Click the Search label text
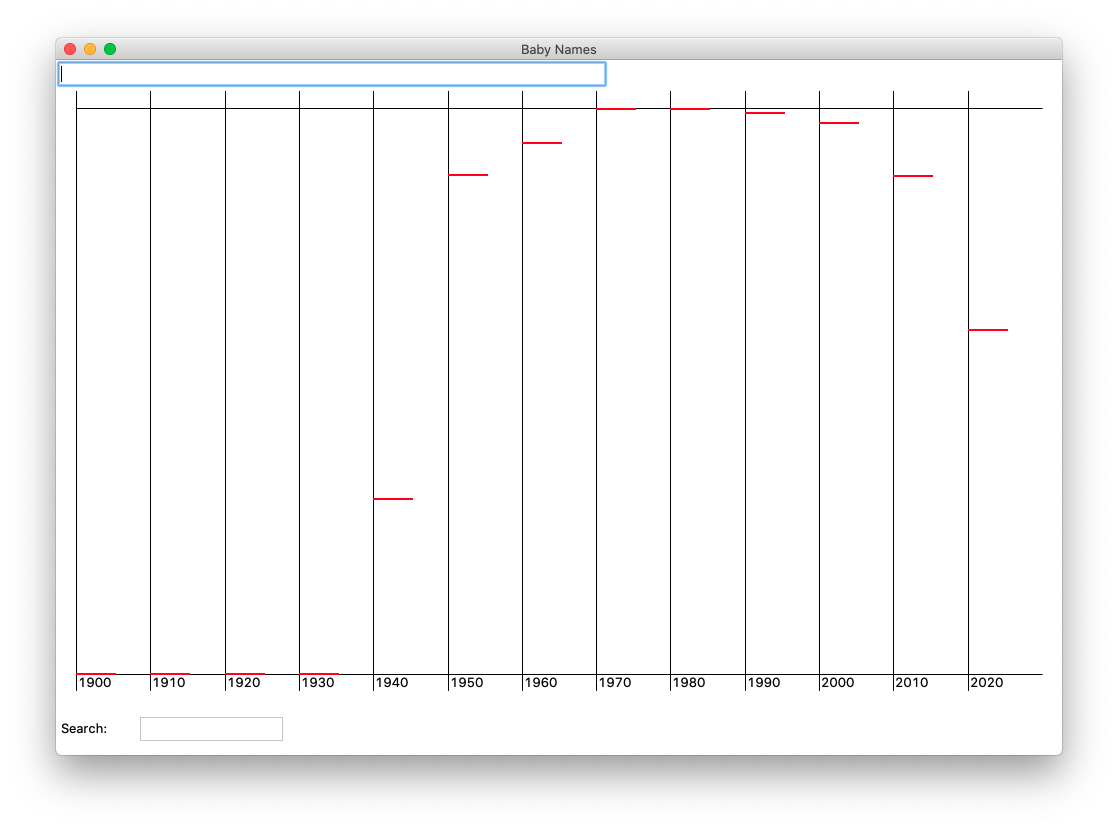The image size is (1118, 829). [x=84, y=729]
